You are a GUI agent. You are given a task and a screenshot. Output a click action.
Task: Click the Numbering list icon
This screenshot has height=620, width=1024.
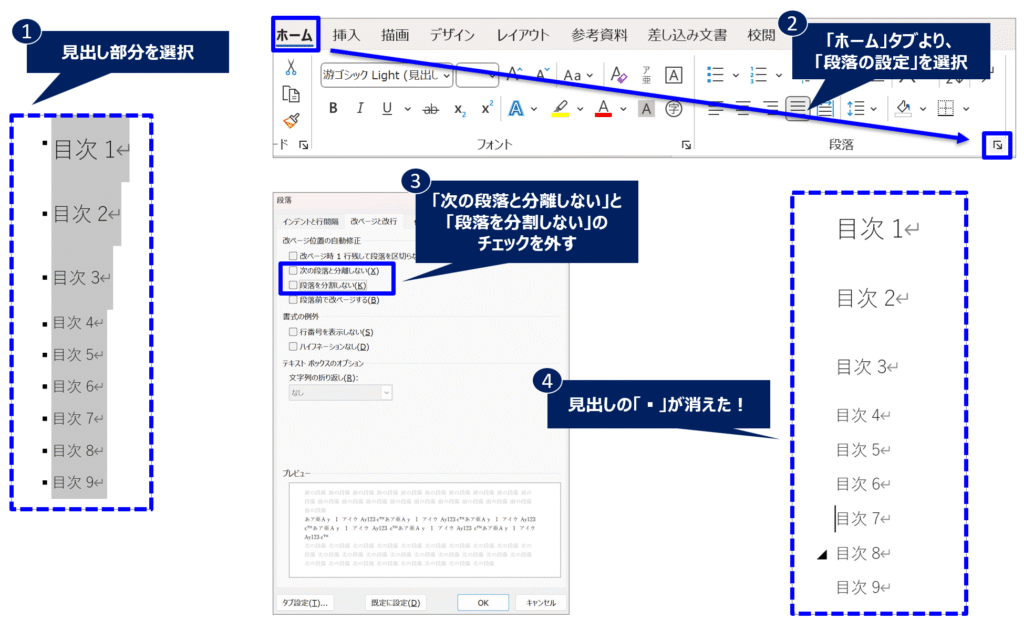[x=758, y=74]
